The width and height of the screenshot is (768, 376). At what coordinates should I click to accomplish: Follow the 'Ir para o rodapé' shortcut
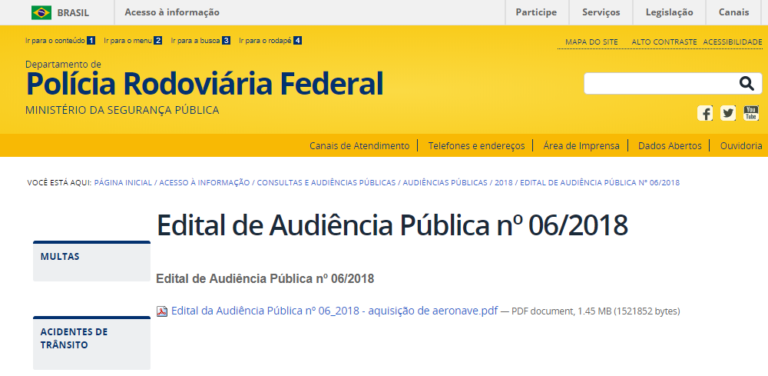pos(270,41)
